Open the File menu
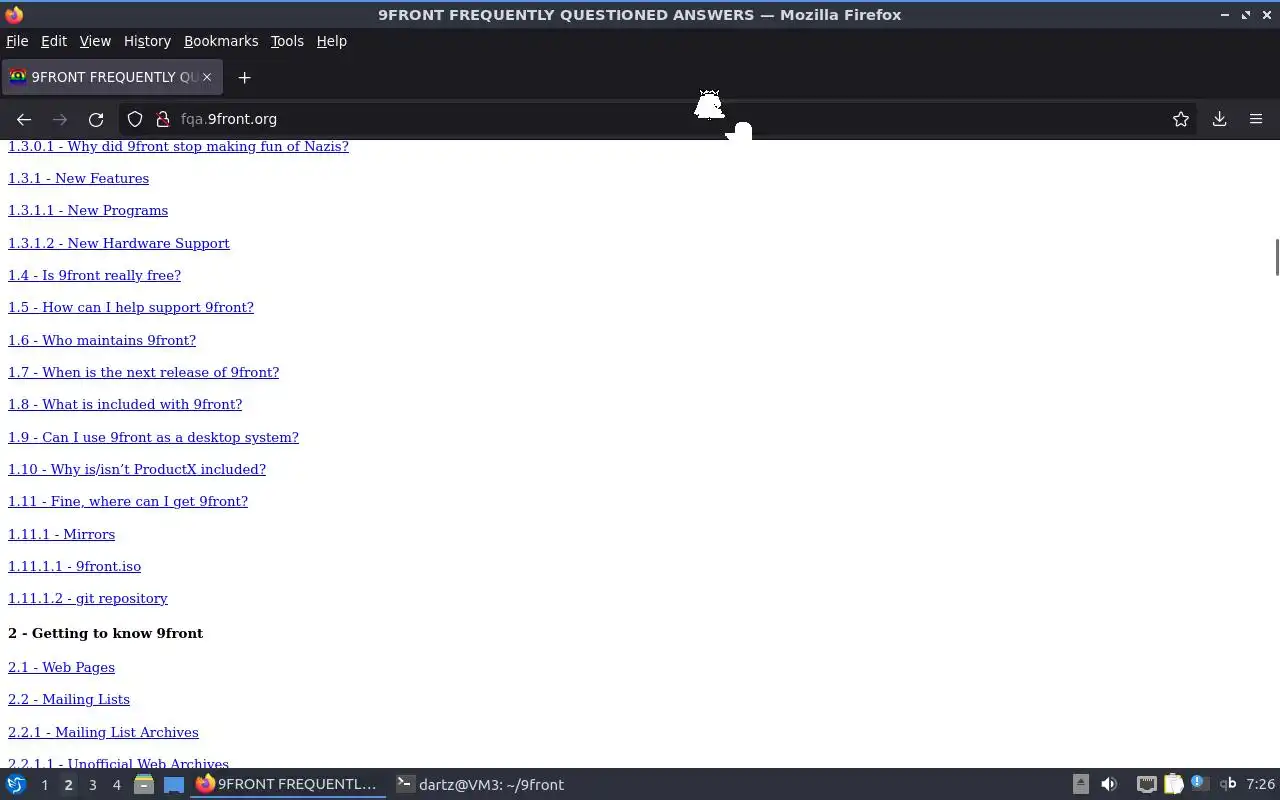 pos(17,41)
